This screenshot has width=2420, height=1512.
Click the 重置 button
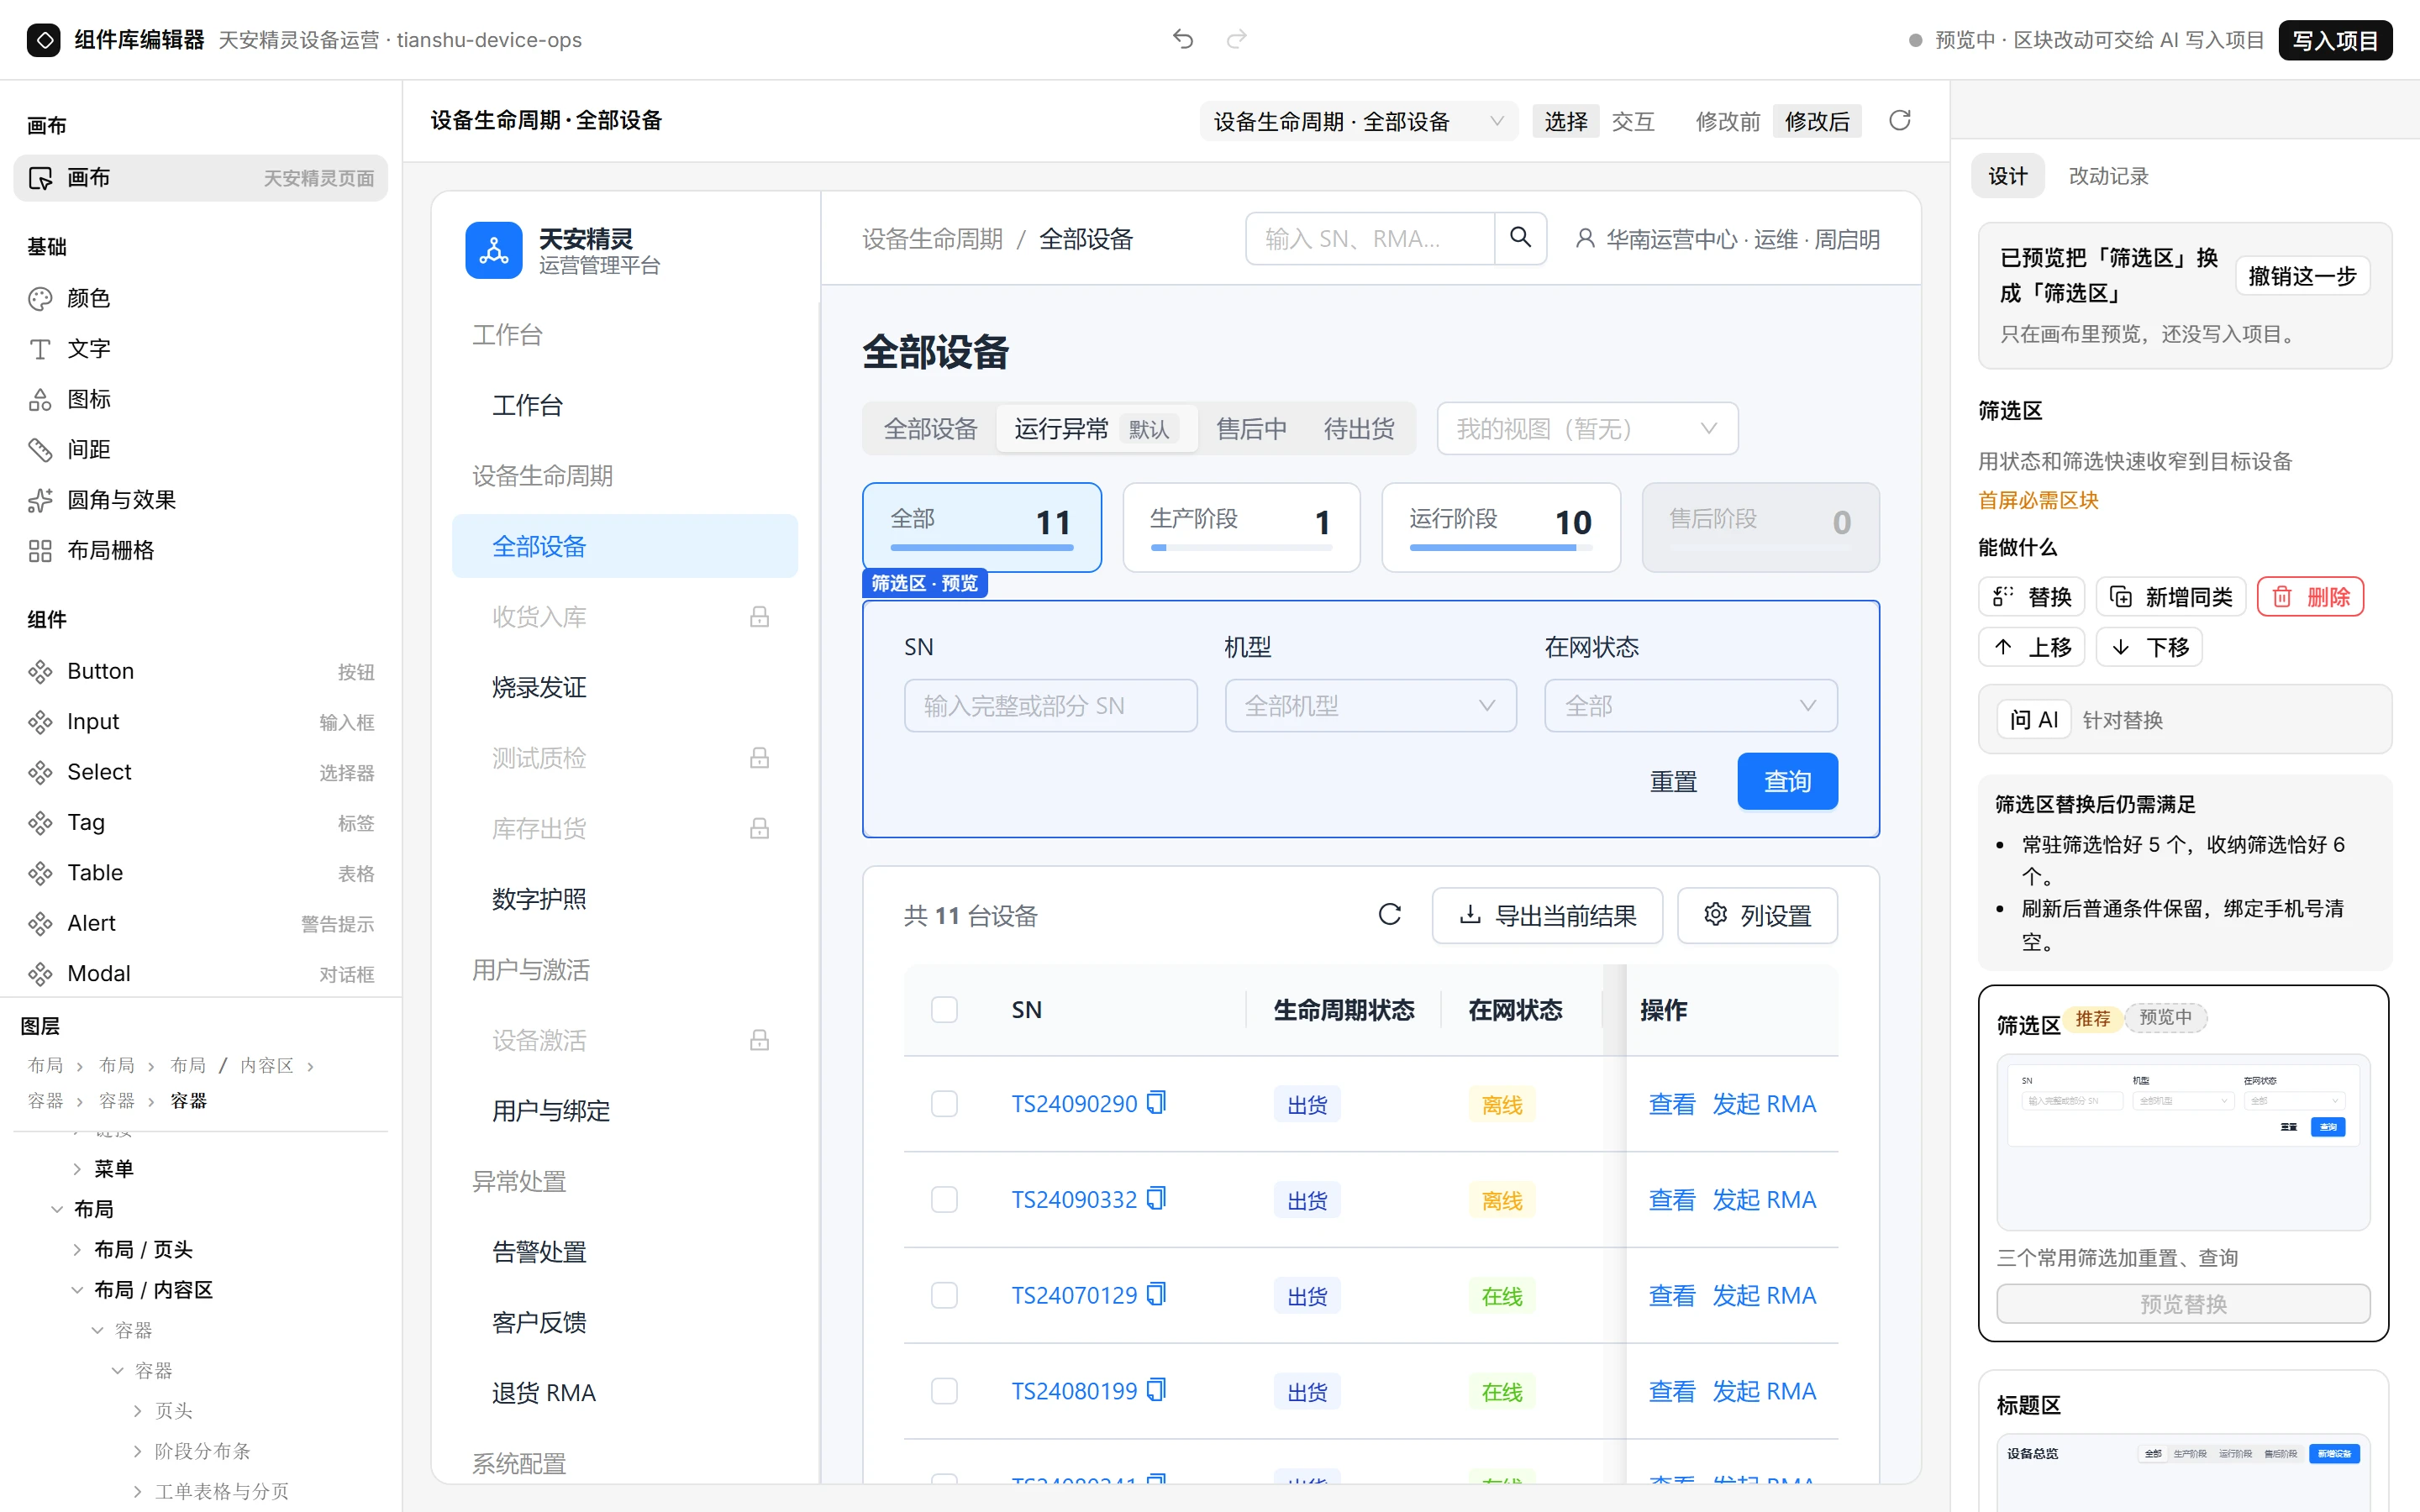pos(1673,781)
